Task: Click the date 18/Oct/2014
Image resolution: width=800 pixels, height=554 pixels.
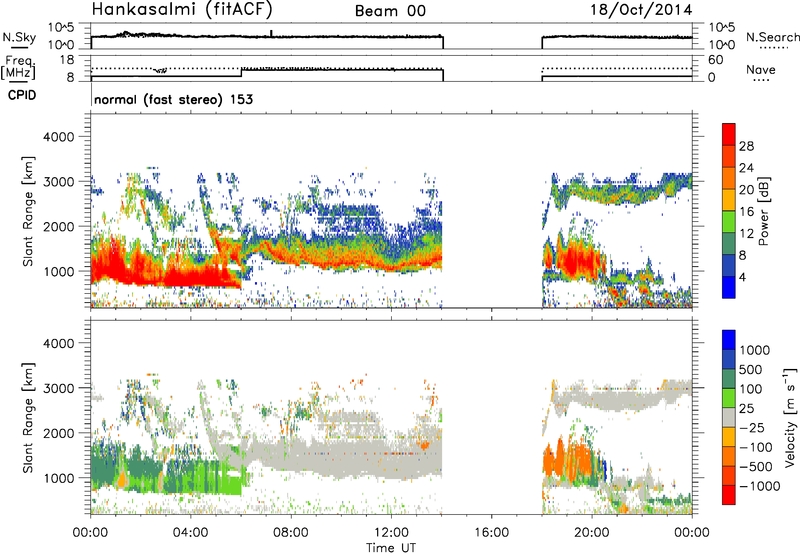Action: click(641, 10)
